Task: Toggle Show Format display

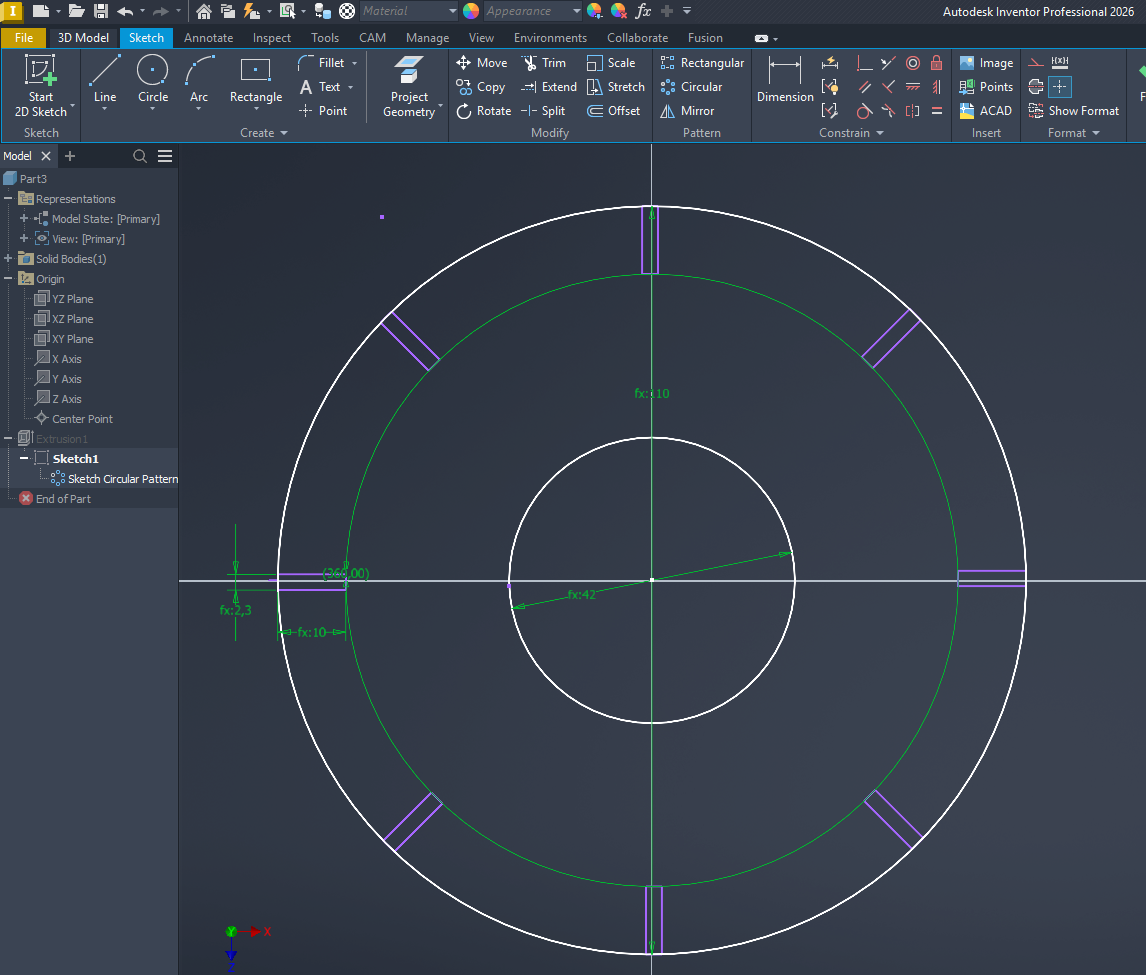Action: click(x=1073, y=111)
